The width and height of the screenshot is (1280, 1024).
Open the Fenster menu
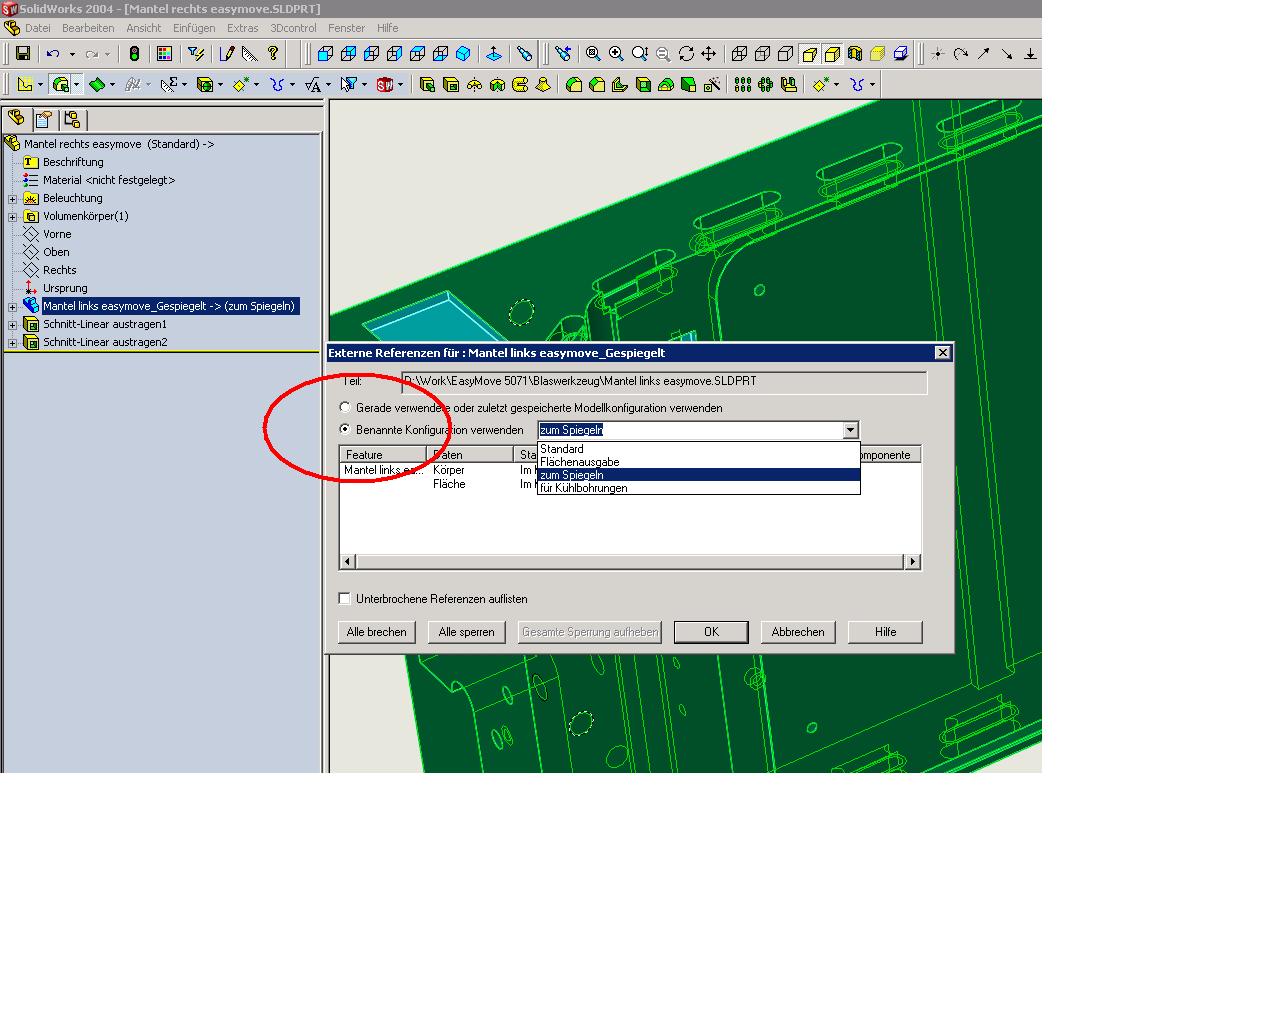[347, 28]
